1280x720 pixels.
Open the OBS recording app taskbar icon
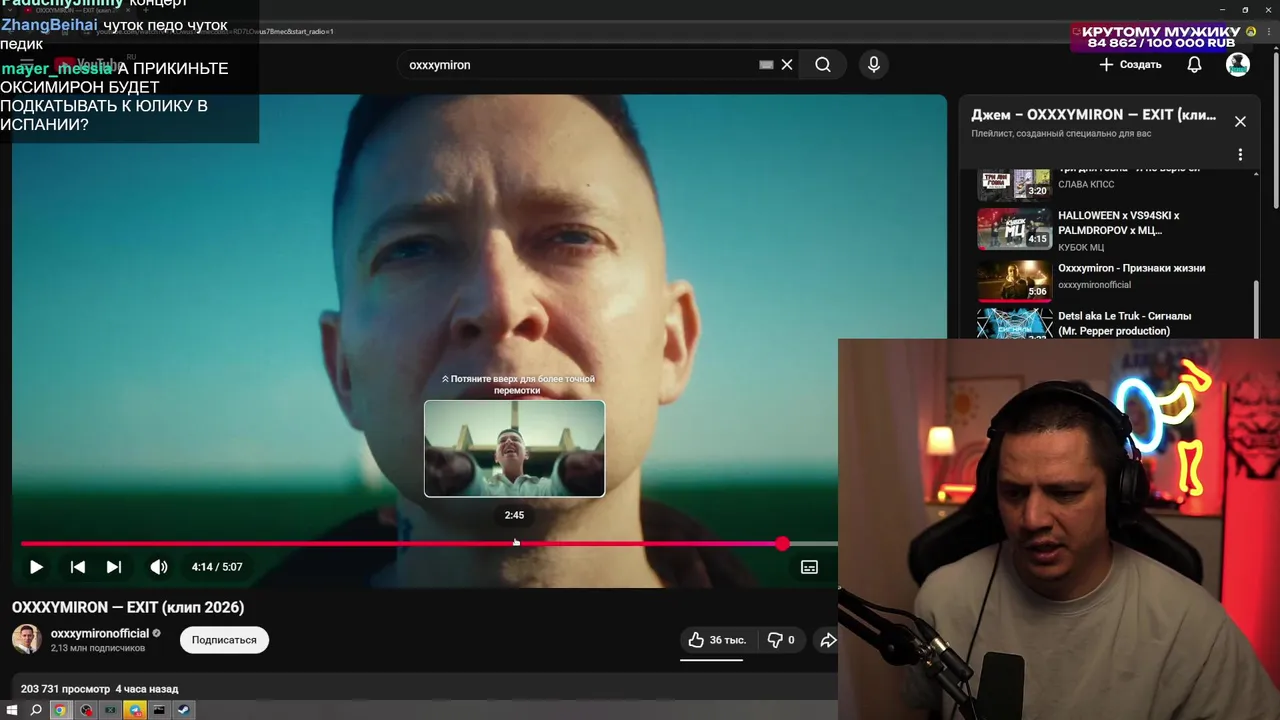[x=87, y=710]
